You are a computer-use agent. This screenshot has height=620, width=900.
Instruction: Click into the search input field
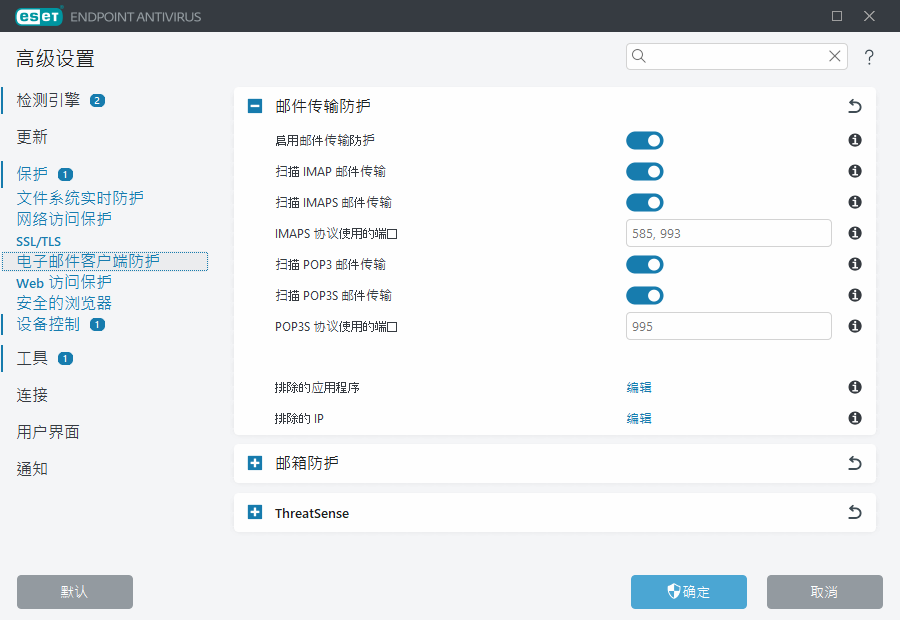[x=736, y=56]
